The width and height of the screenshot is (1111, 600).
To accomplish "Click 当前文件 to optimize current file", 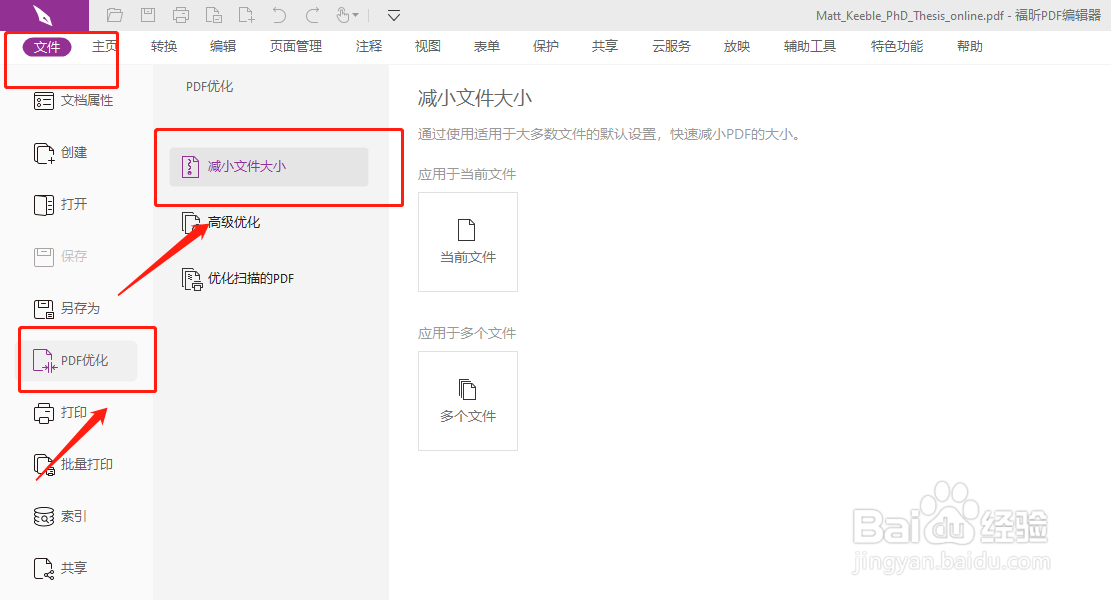I will tap(467, 242).
